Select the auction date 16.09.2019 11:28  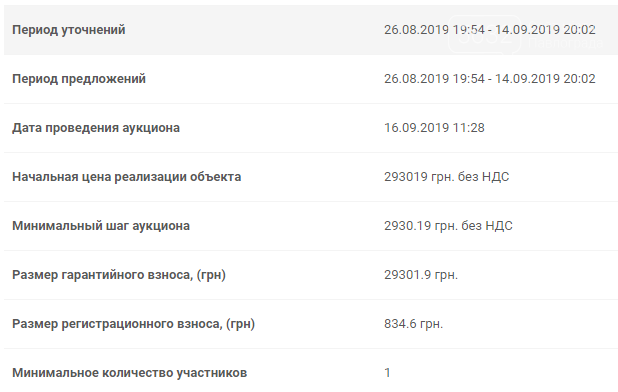coord(434,128)
